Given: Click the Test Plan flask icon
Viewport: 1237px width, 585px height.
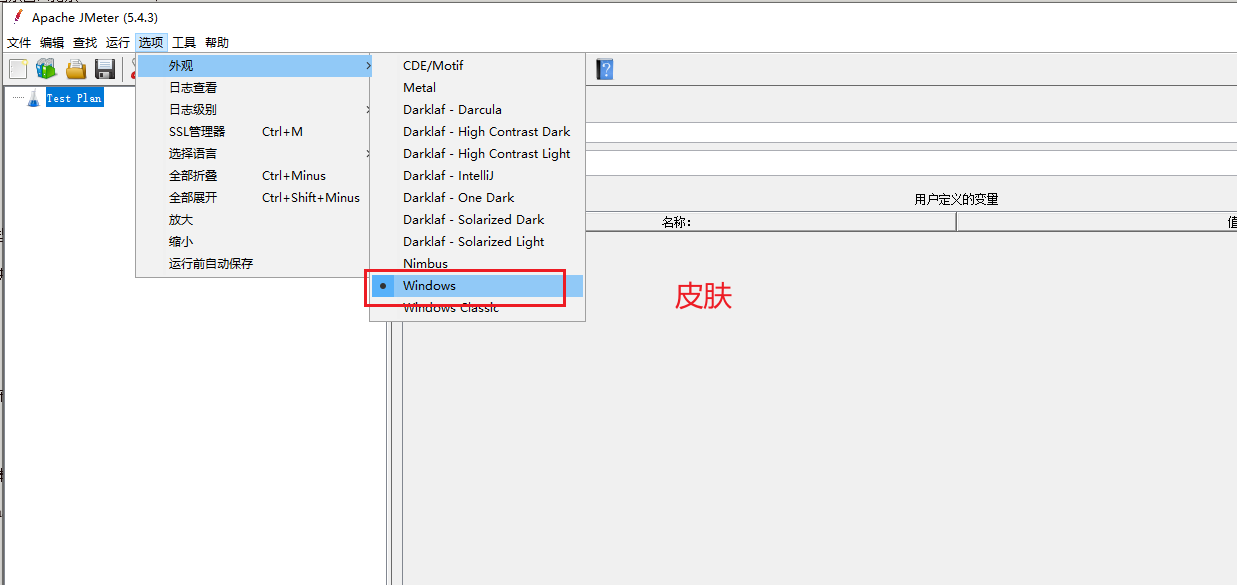Looking at the screenshot, I should 34,98.
